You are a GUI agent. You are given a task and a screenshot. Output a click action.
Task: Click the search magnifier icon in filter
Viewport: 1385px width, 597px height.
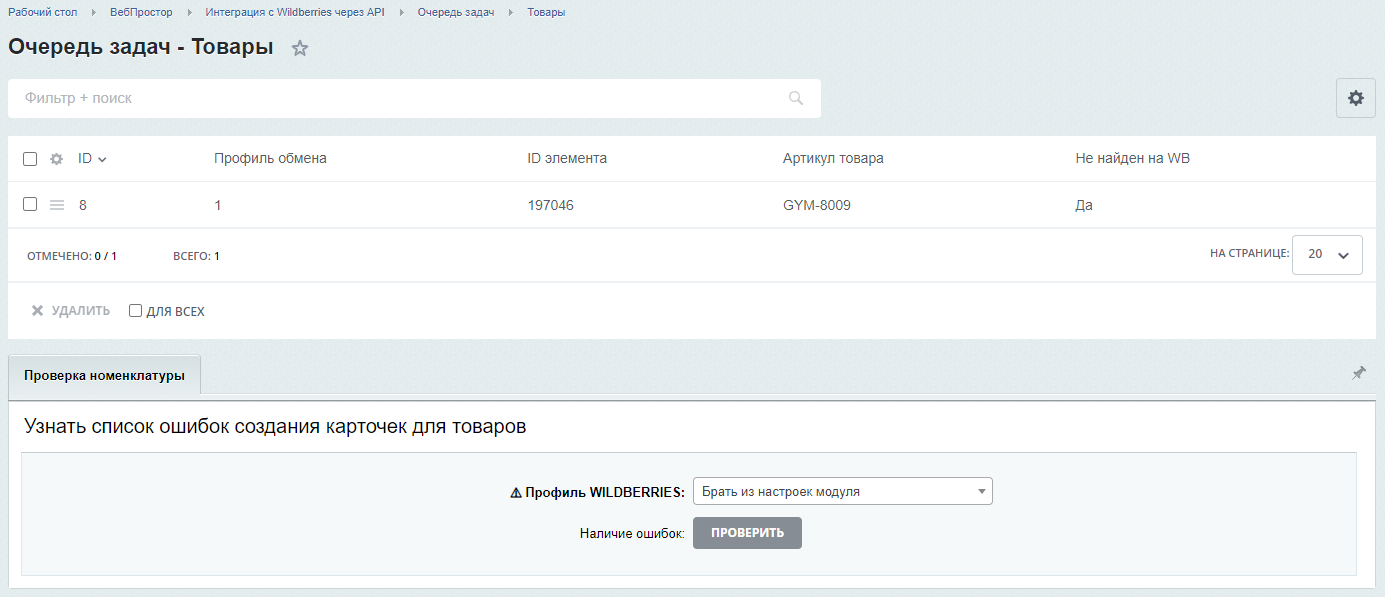pyautogui.click(x=796, y=98)
